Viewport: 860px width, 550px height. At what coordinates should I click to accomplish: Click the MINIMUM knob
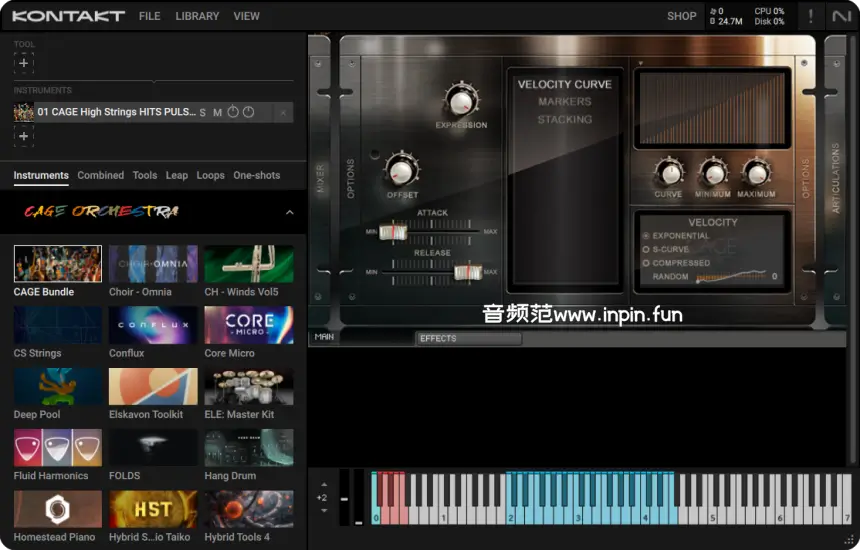(x=713, y=173)
